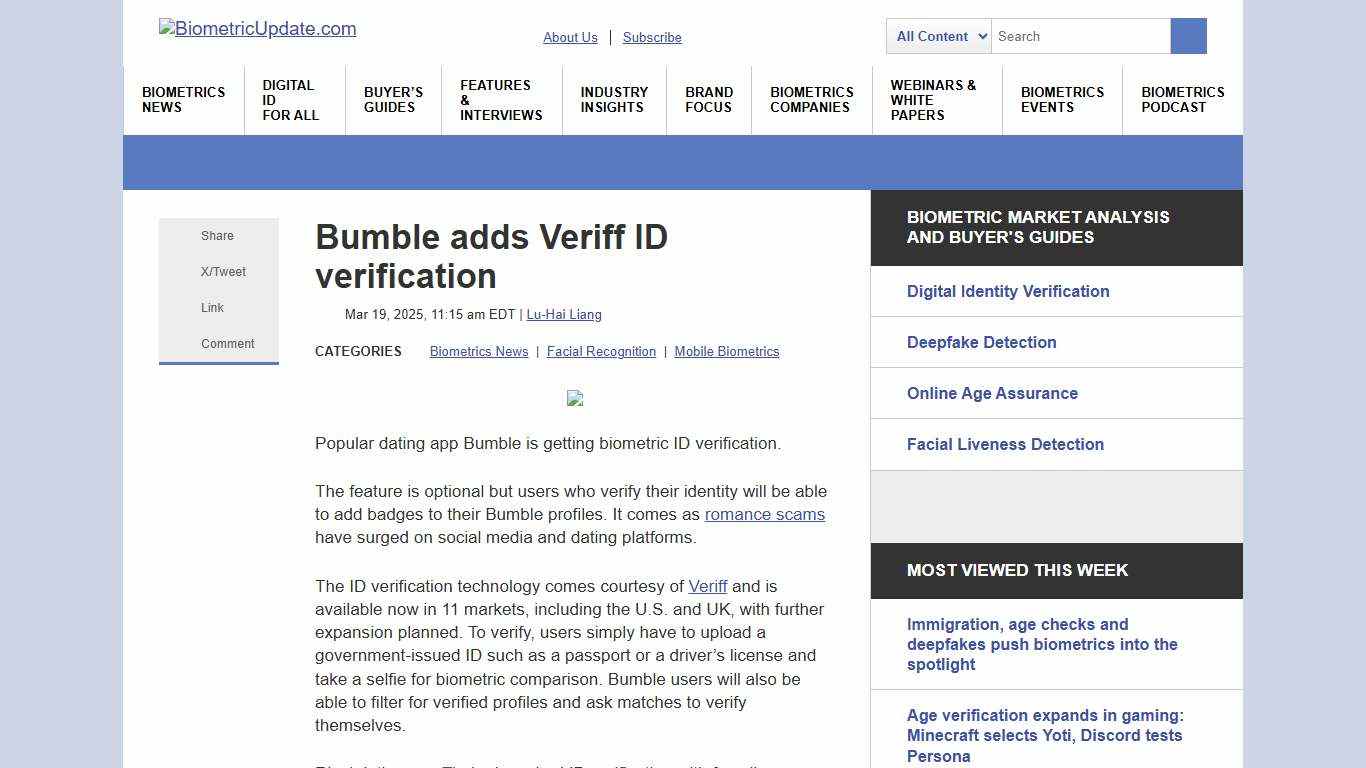Image resolution: width=1366 pixels, height=768 pixels.
Task: Open the Deepfake Detection buyer's guide
Action: 981,342
